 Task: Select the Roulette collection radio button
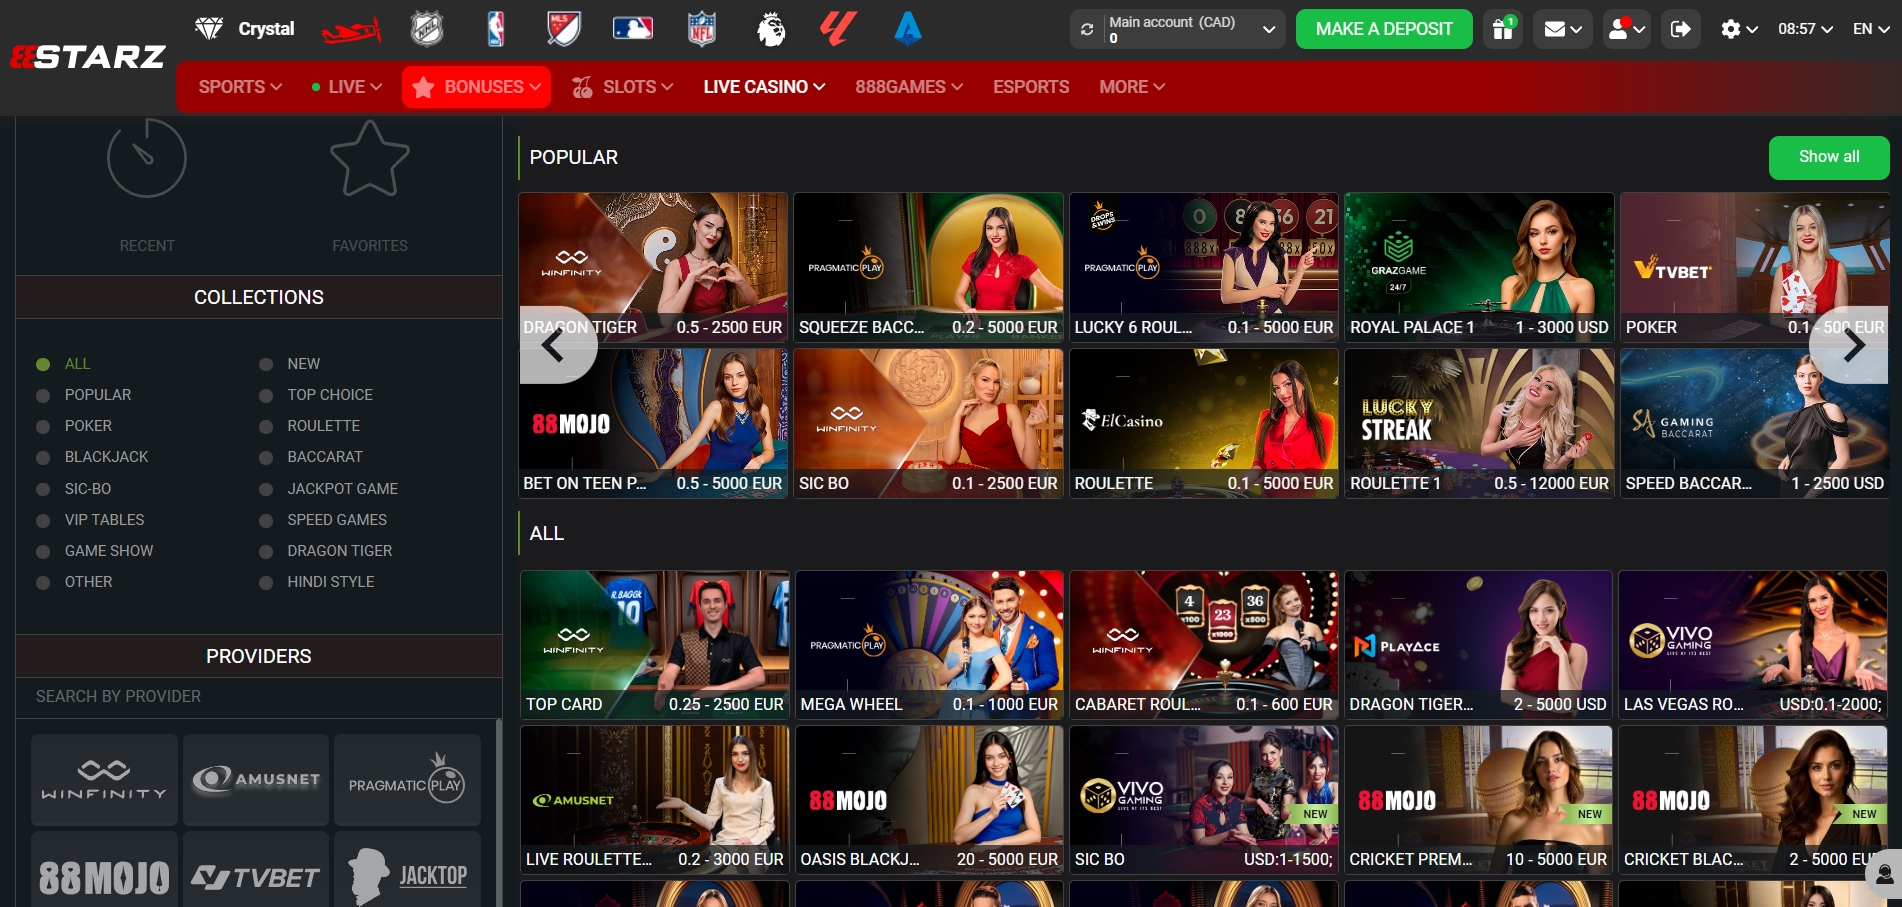(x=266, y=427)
